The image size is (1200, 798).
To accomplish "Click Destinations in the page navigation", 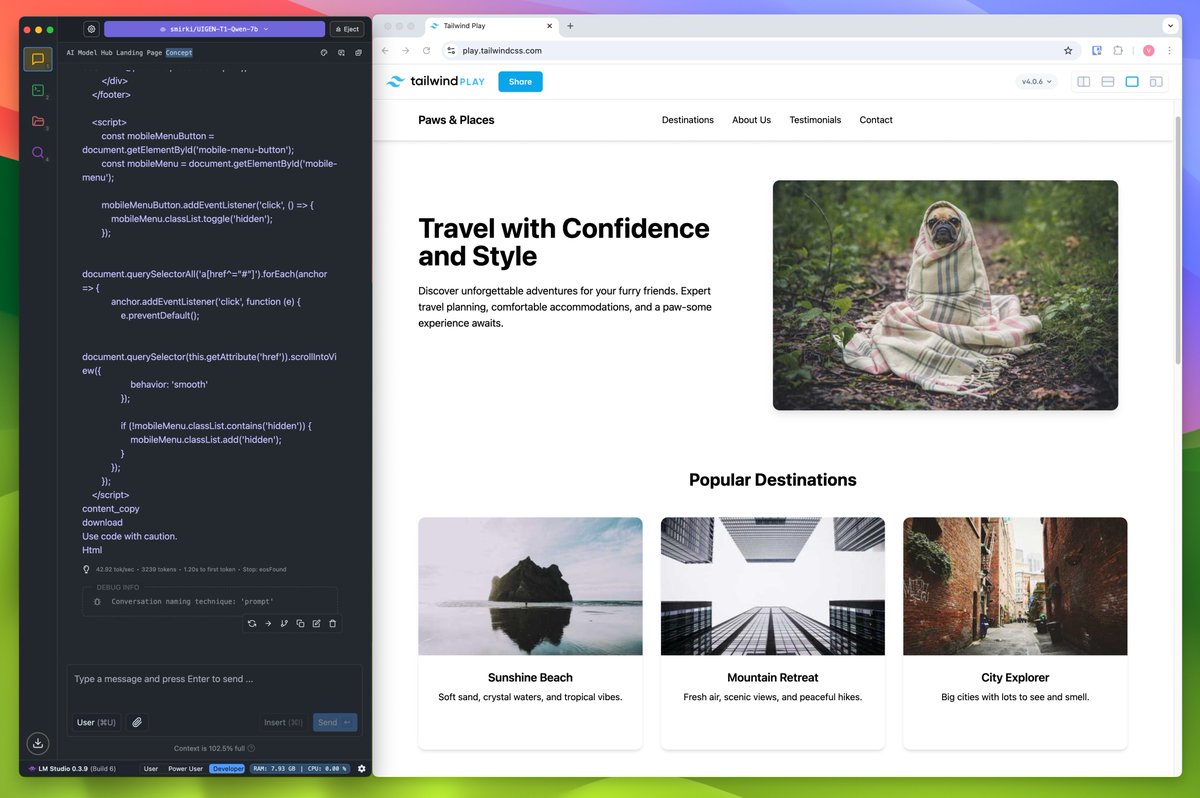I will 688,120.
